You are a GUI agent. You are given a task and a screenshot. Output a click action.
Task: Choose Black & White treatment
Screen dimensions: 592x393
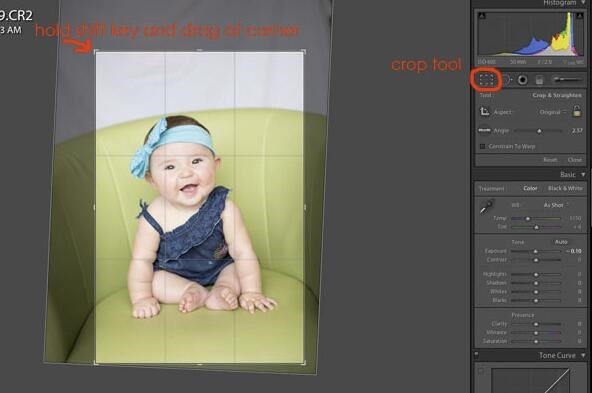coord(565,188)
